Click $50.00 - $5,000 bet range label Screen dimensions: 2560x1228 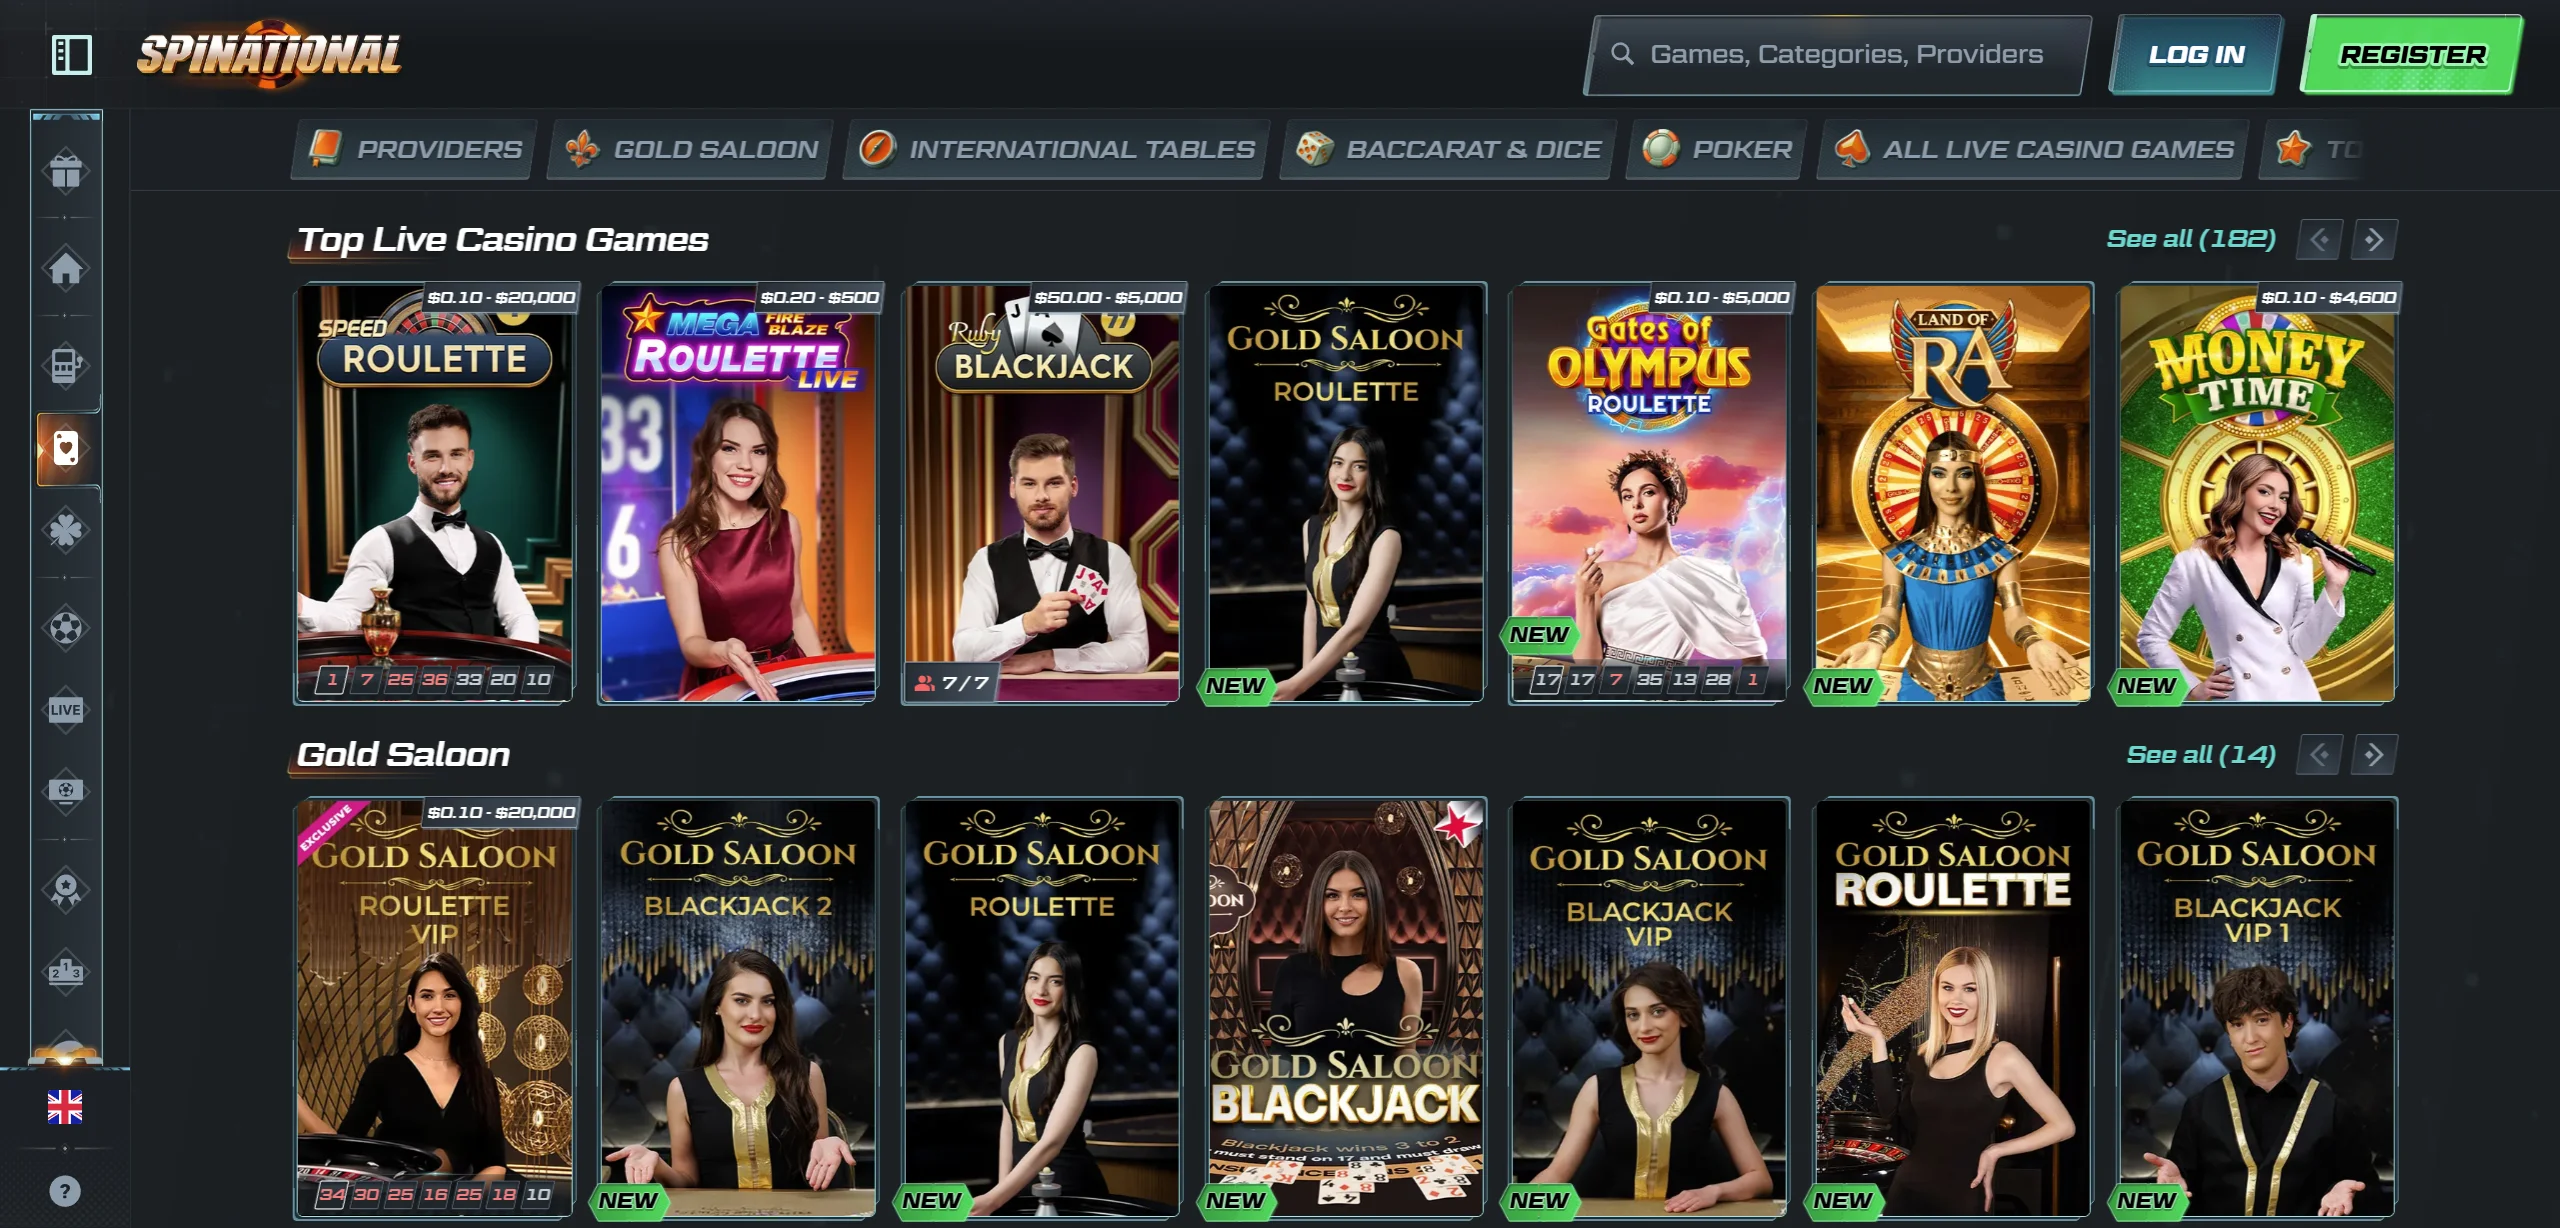1108,297
